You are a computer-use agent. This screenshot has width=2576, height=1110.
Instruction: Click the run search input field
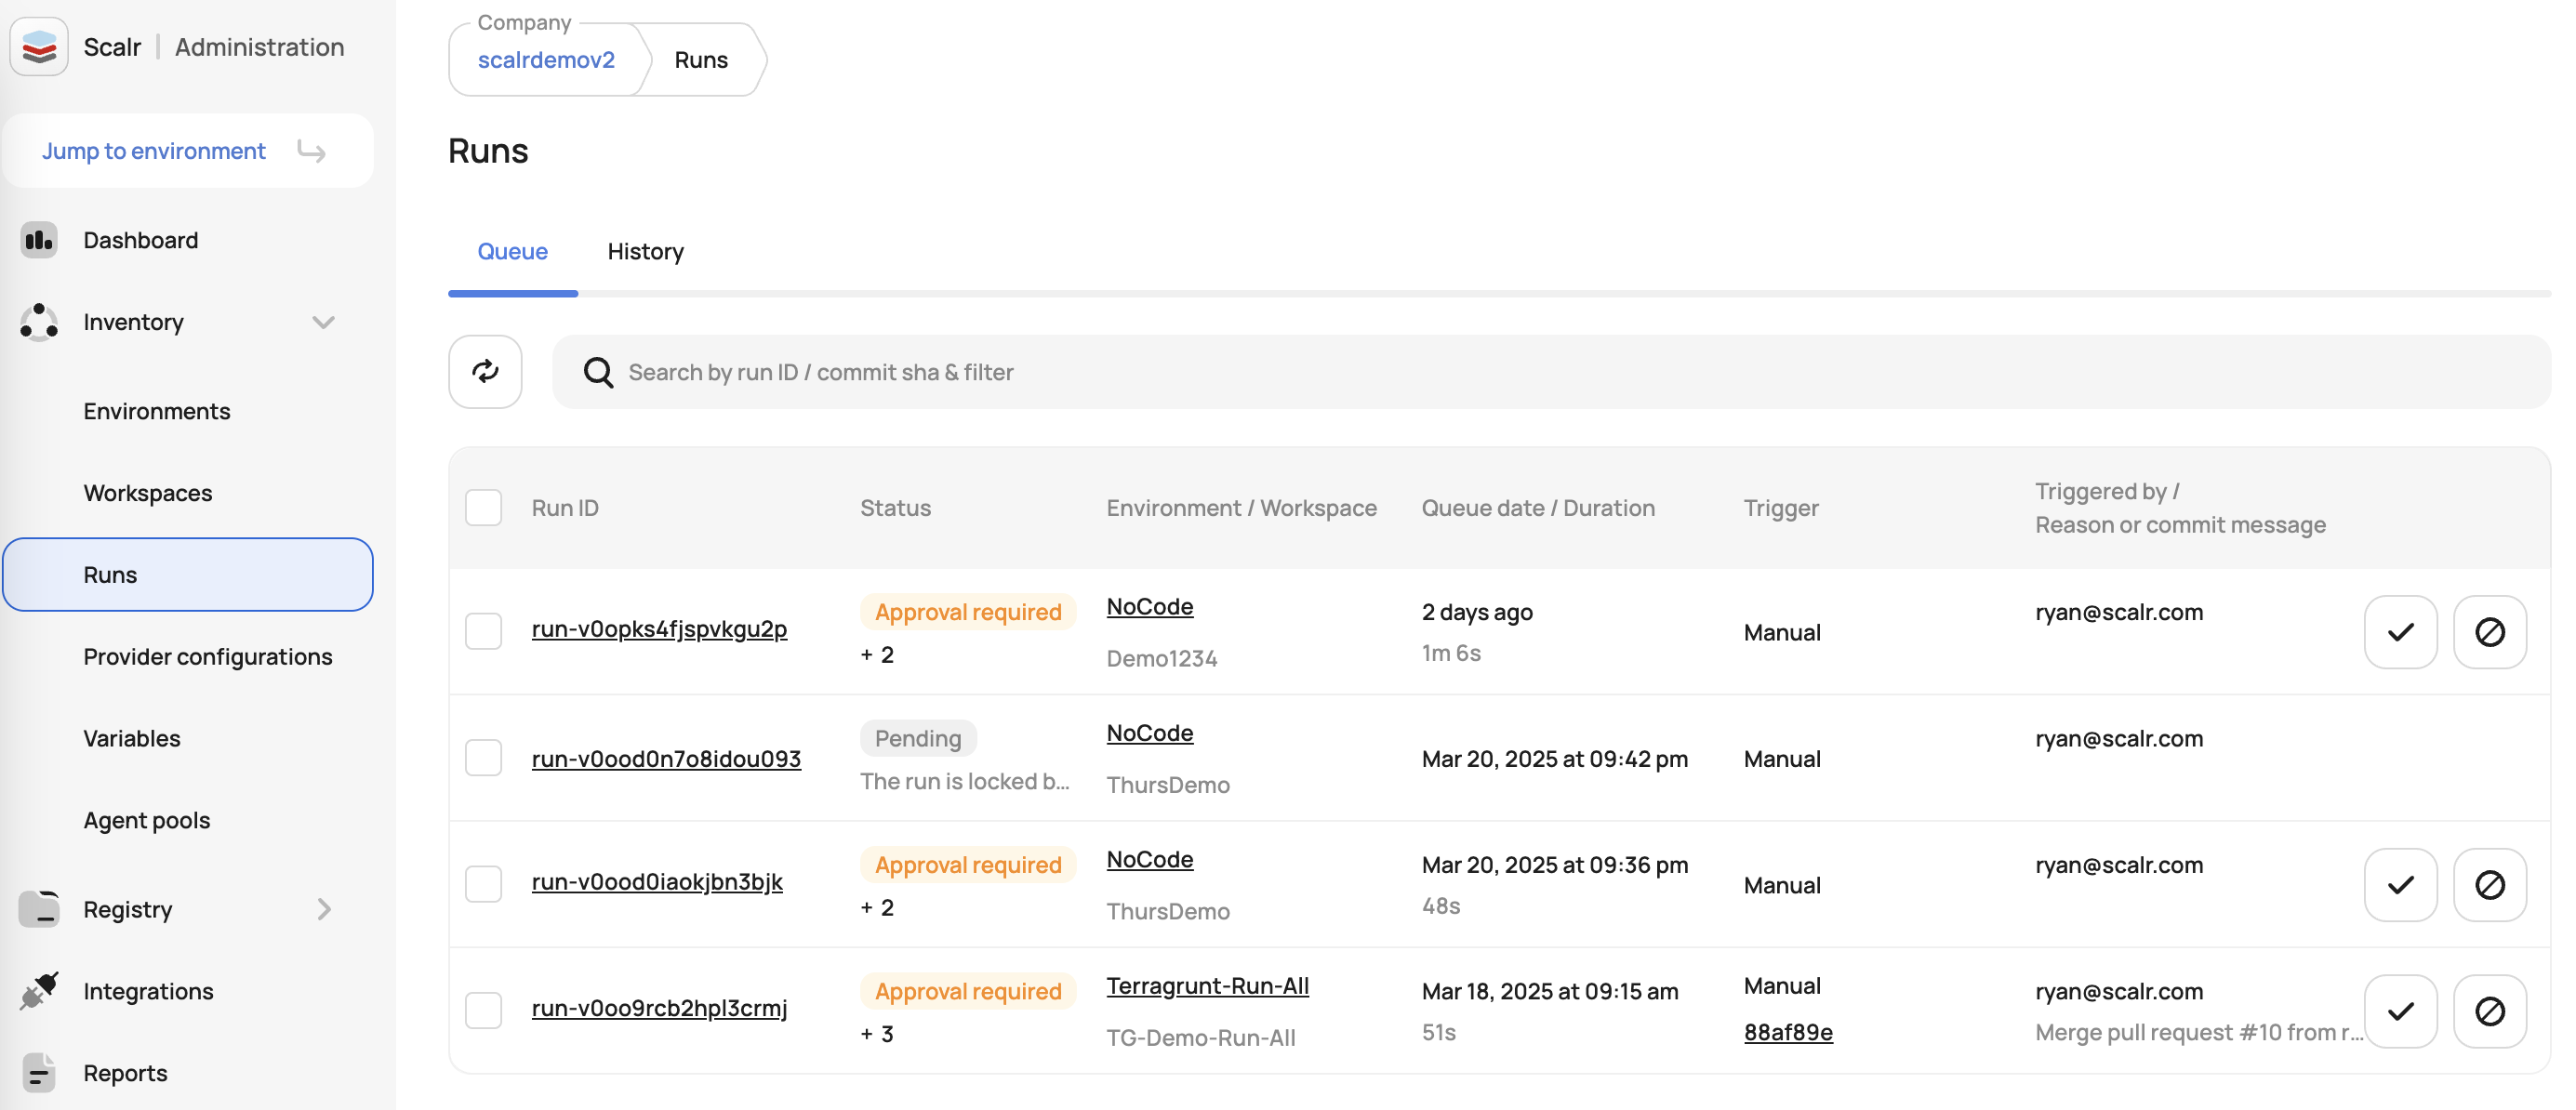(x=1550, y=372)
